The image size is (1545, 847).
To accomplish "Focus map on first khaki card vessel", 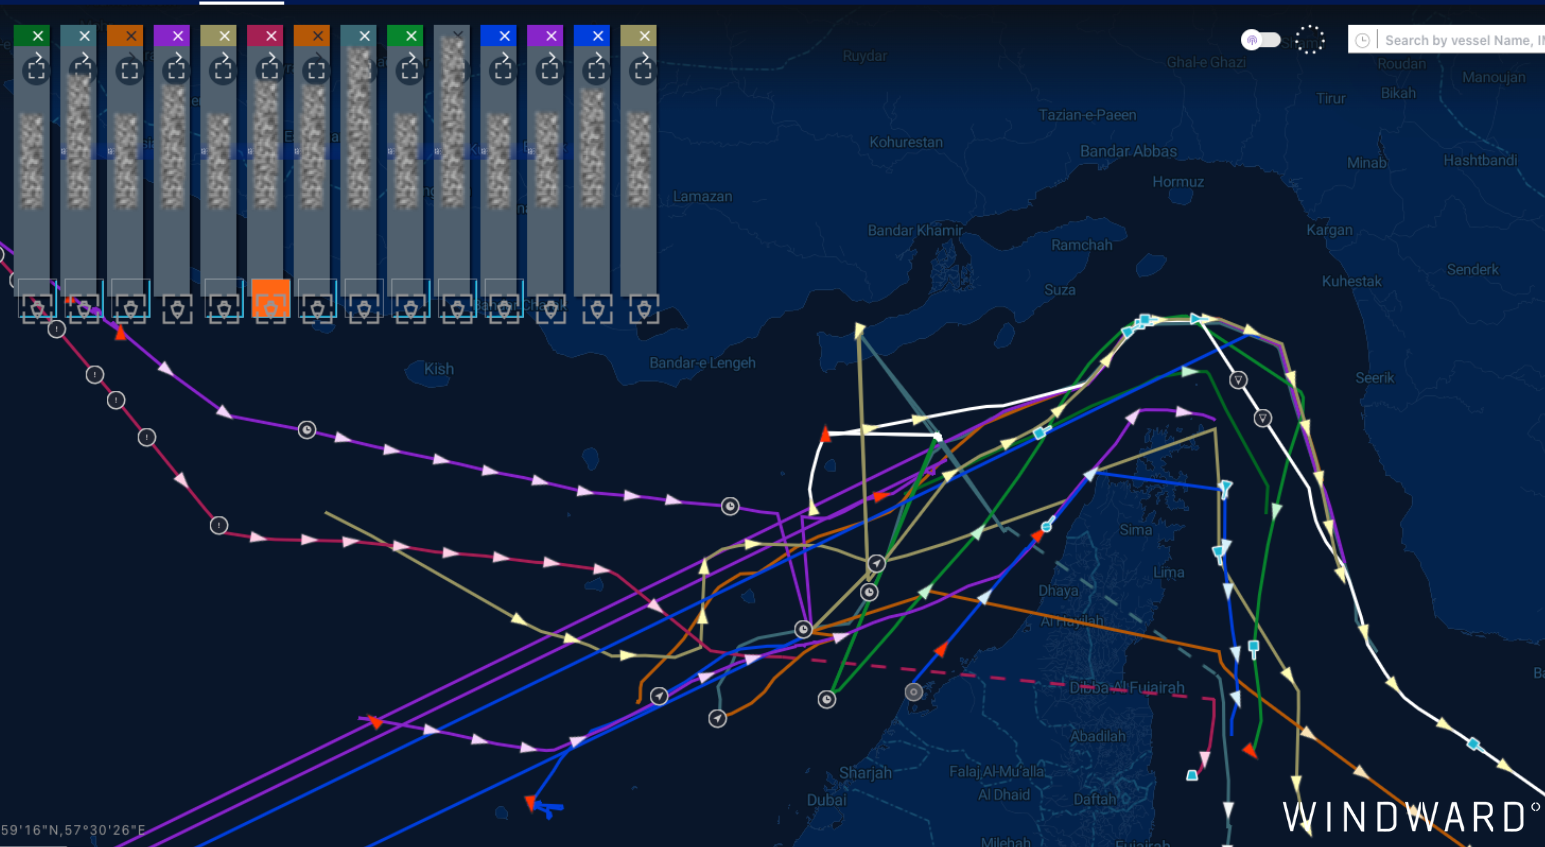I will [x=222, y=71].
